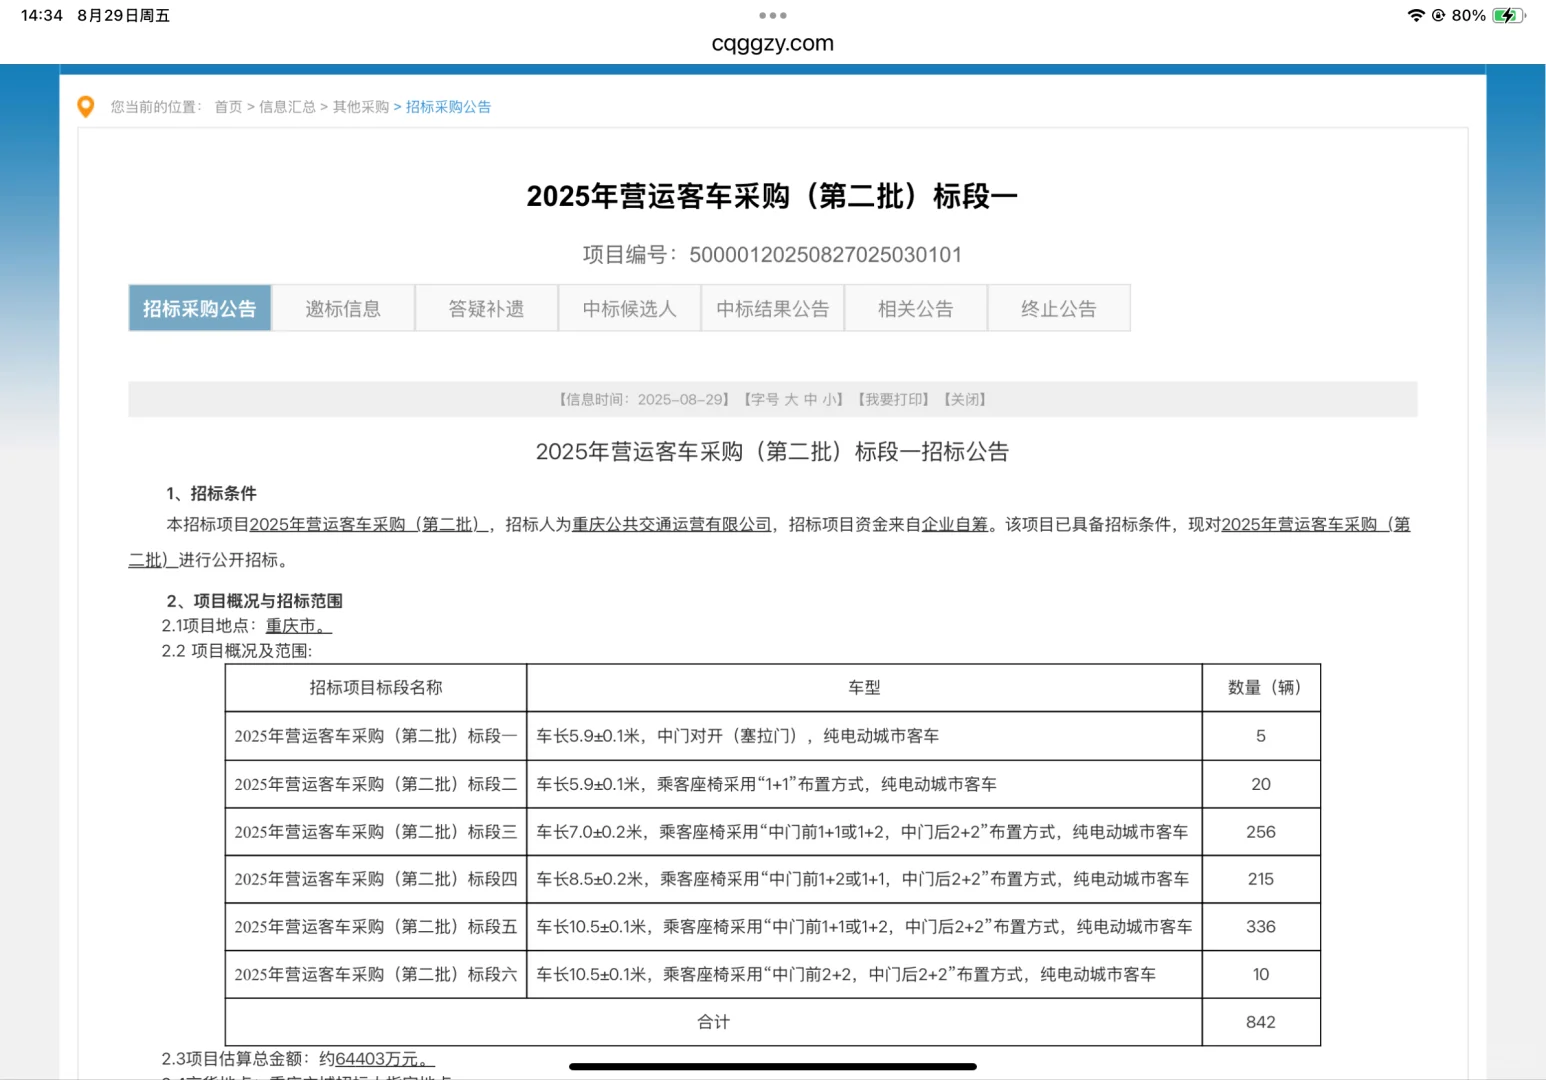Click the 其他采购 breadcrumb link
1546x1080 pixels.
tap(361, 106)
